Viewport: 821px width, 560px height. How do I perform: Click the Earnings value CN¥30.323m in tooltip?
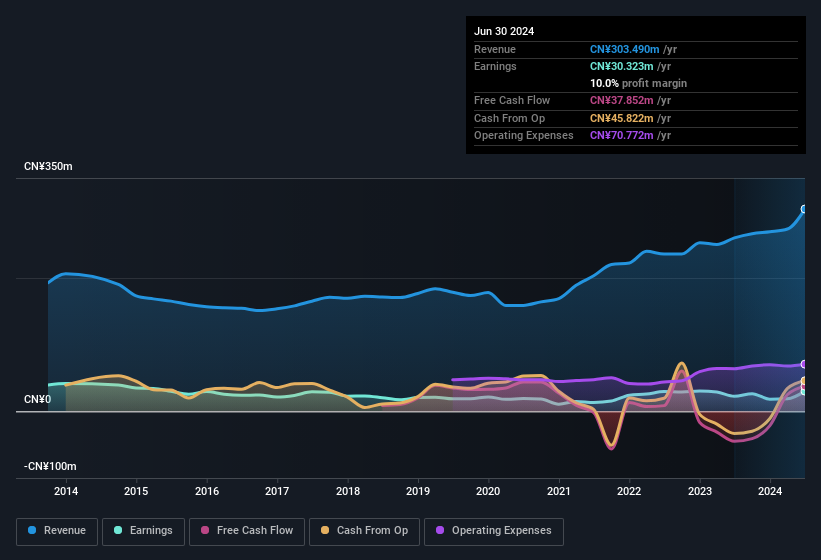point(622,66)
